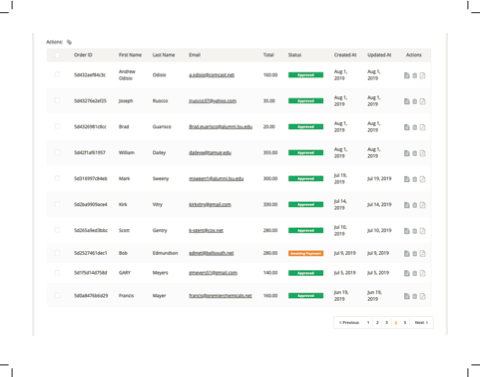Image resolution: width=480 pixels, height=377 pixels.
Task: Click the orange Awaiting Payment status badge
Action: (x=306, y=253)
